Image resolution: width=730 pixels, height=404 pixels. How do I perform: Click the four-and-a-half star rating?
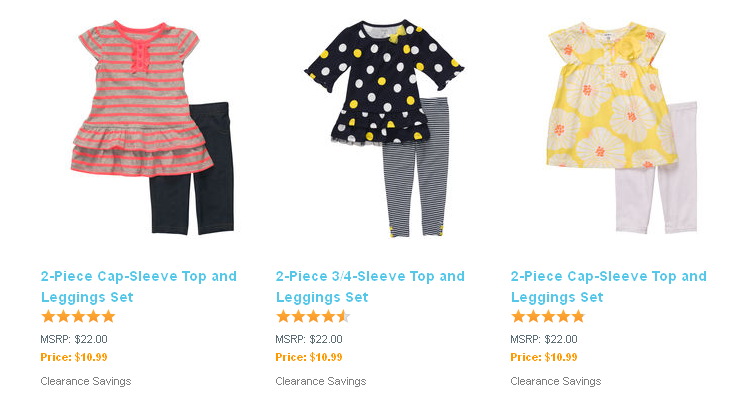313,317
